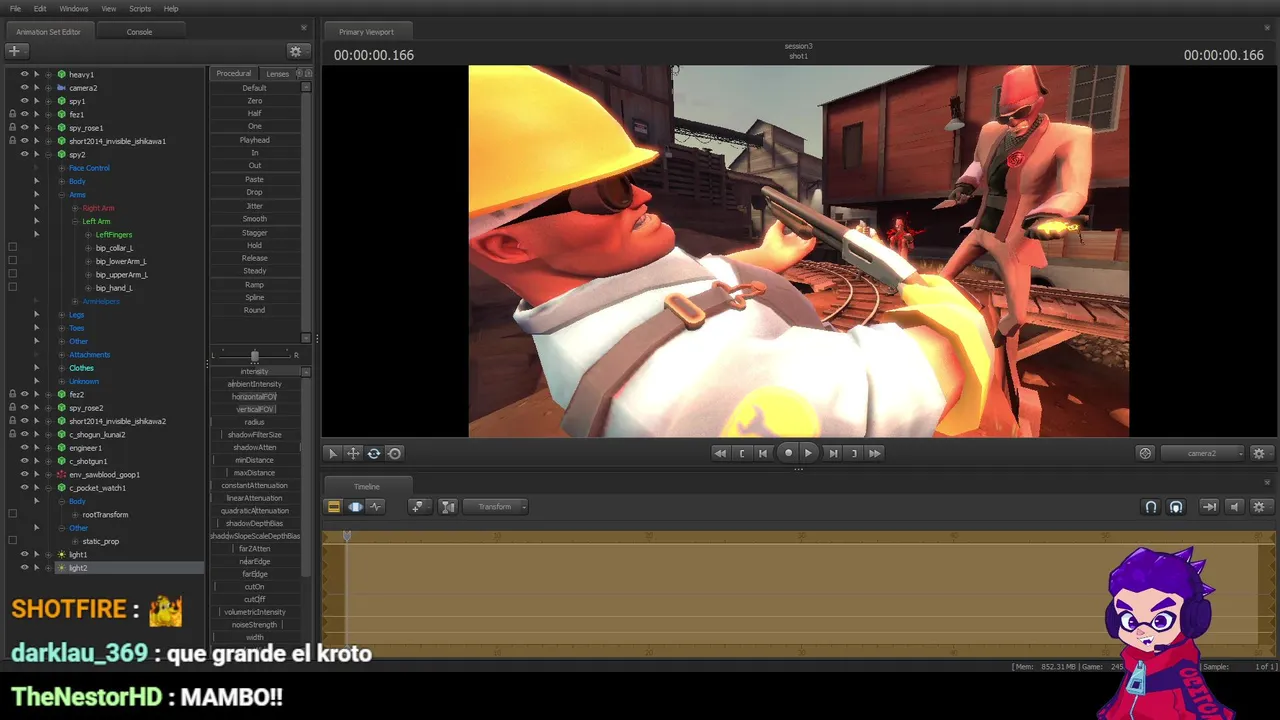Viewport: 1280px width, 720px height.
Task: Activate the screen manipulator circle tool
Action: [395, 453]
